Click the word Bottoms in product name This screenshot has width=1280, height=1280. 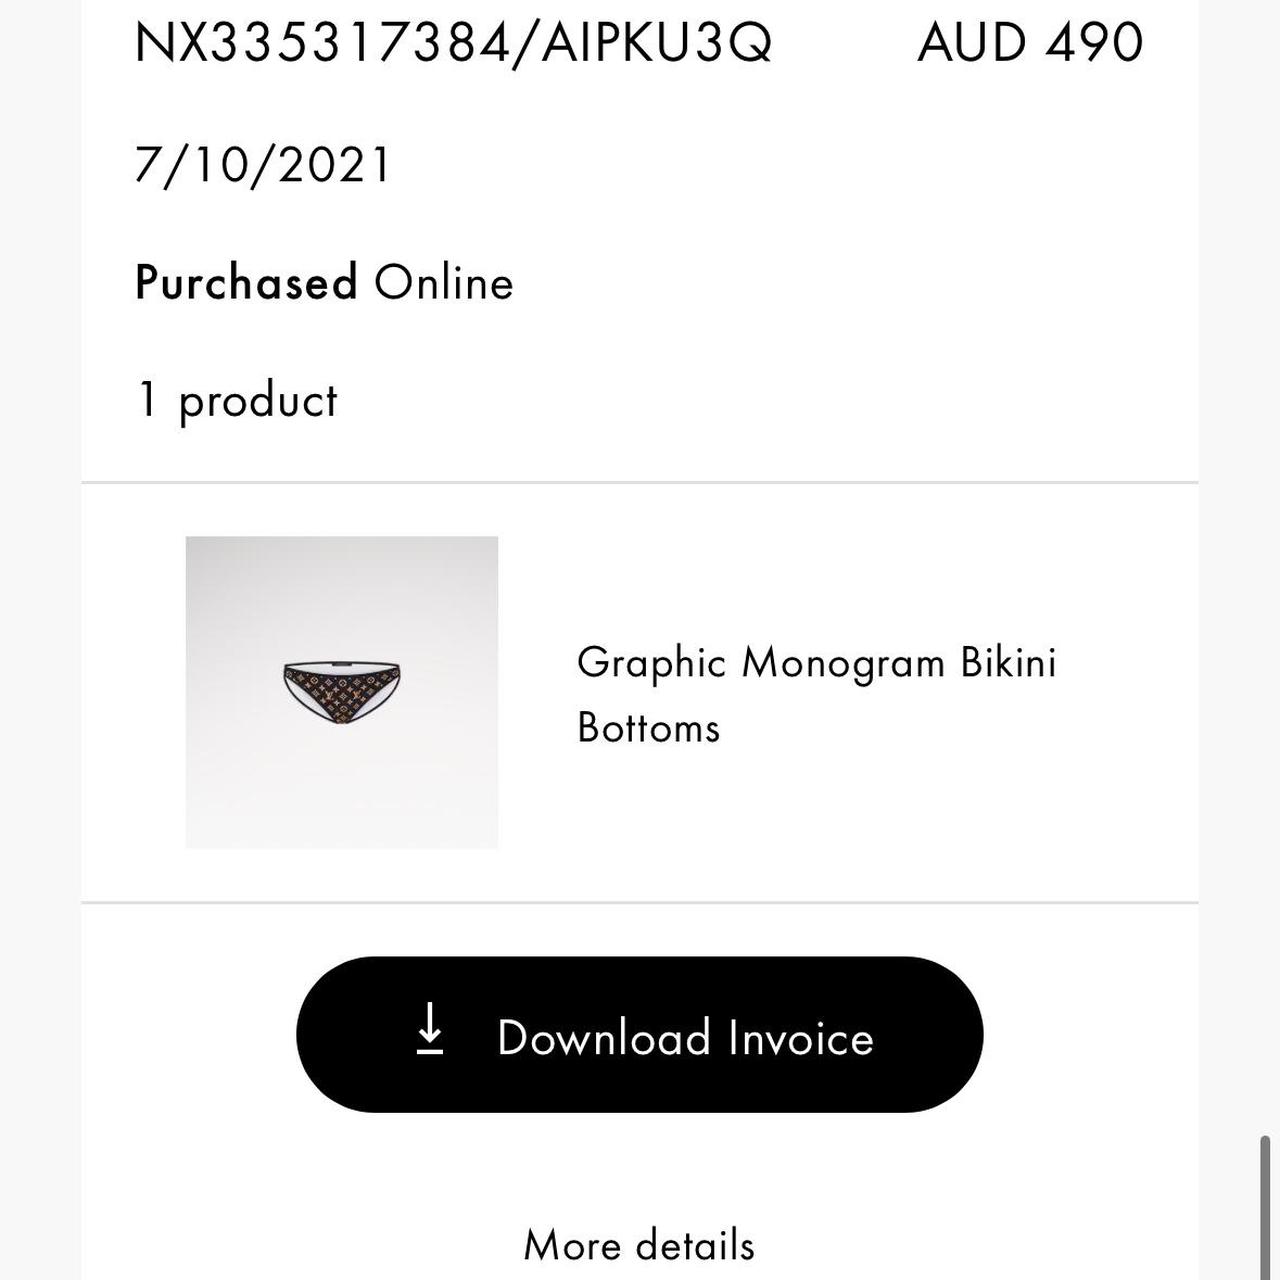pos(649,728)
